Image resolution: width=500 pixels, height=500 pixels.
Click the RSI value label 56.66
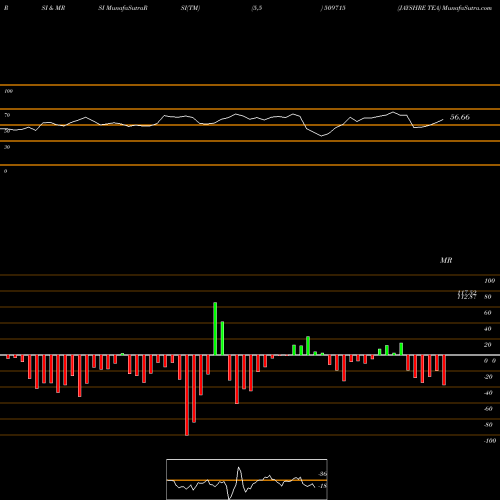(460, 117)
